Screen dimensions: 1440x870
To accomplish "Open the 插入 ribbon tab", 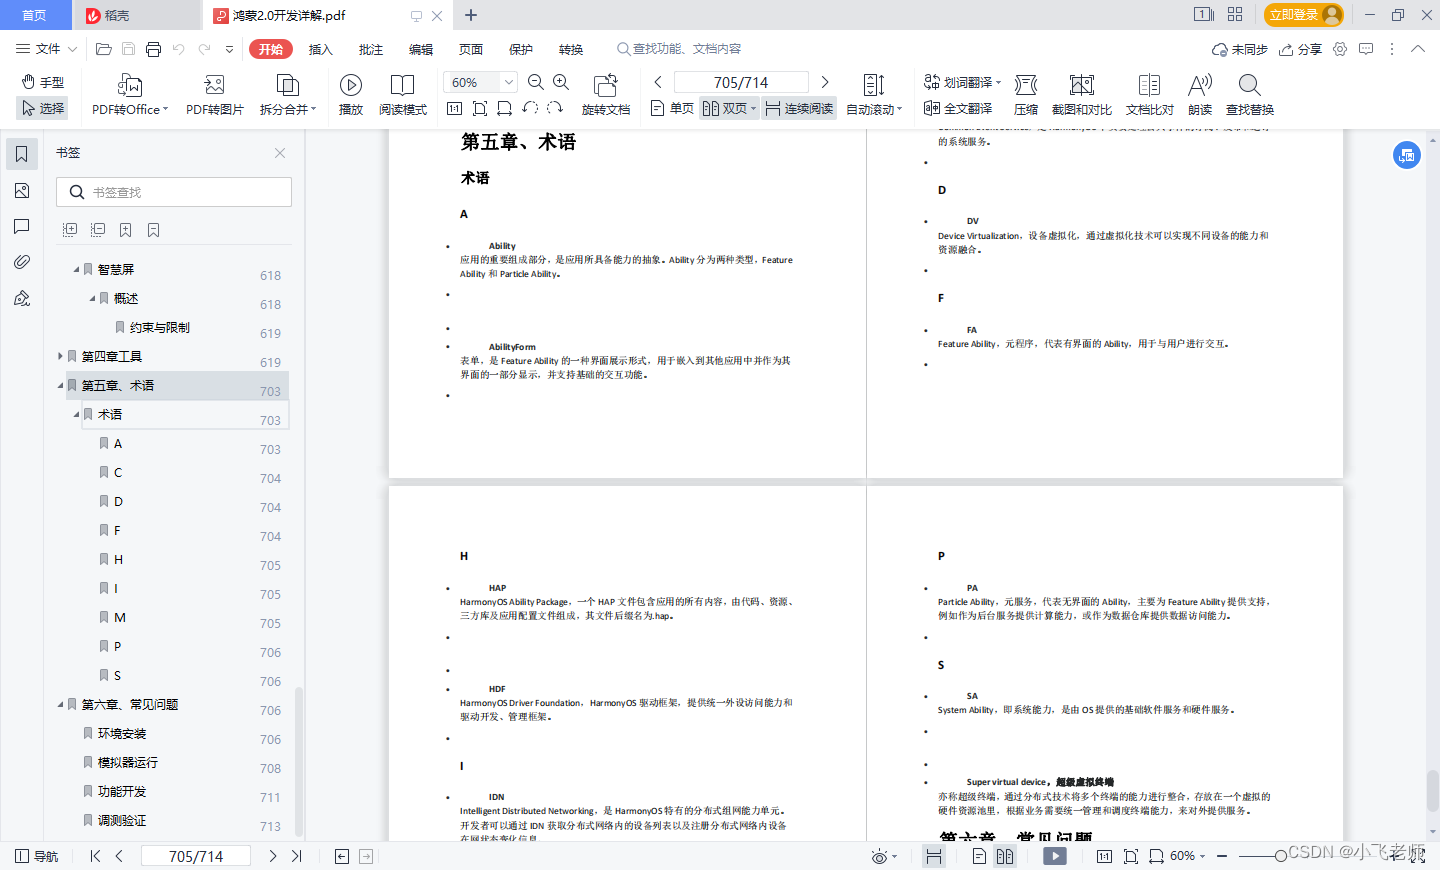I will click(320, 49).
